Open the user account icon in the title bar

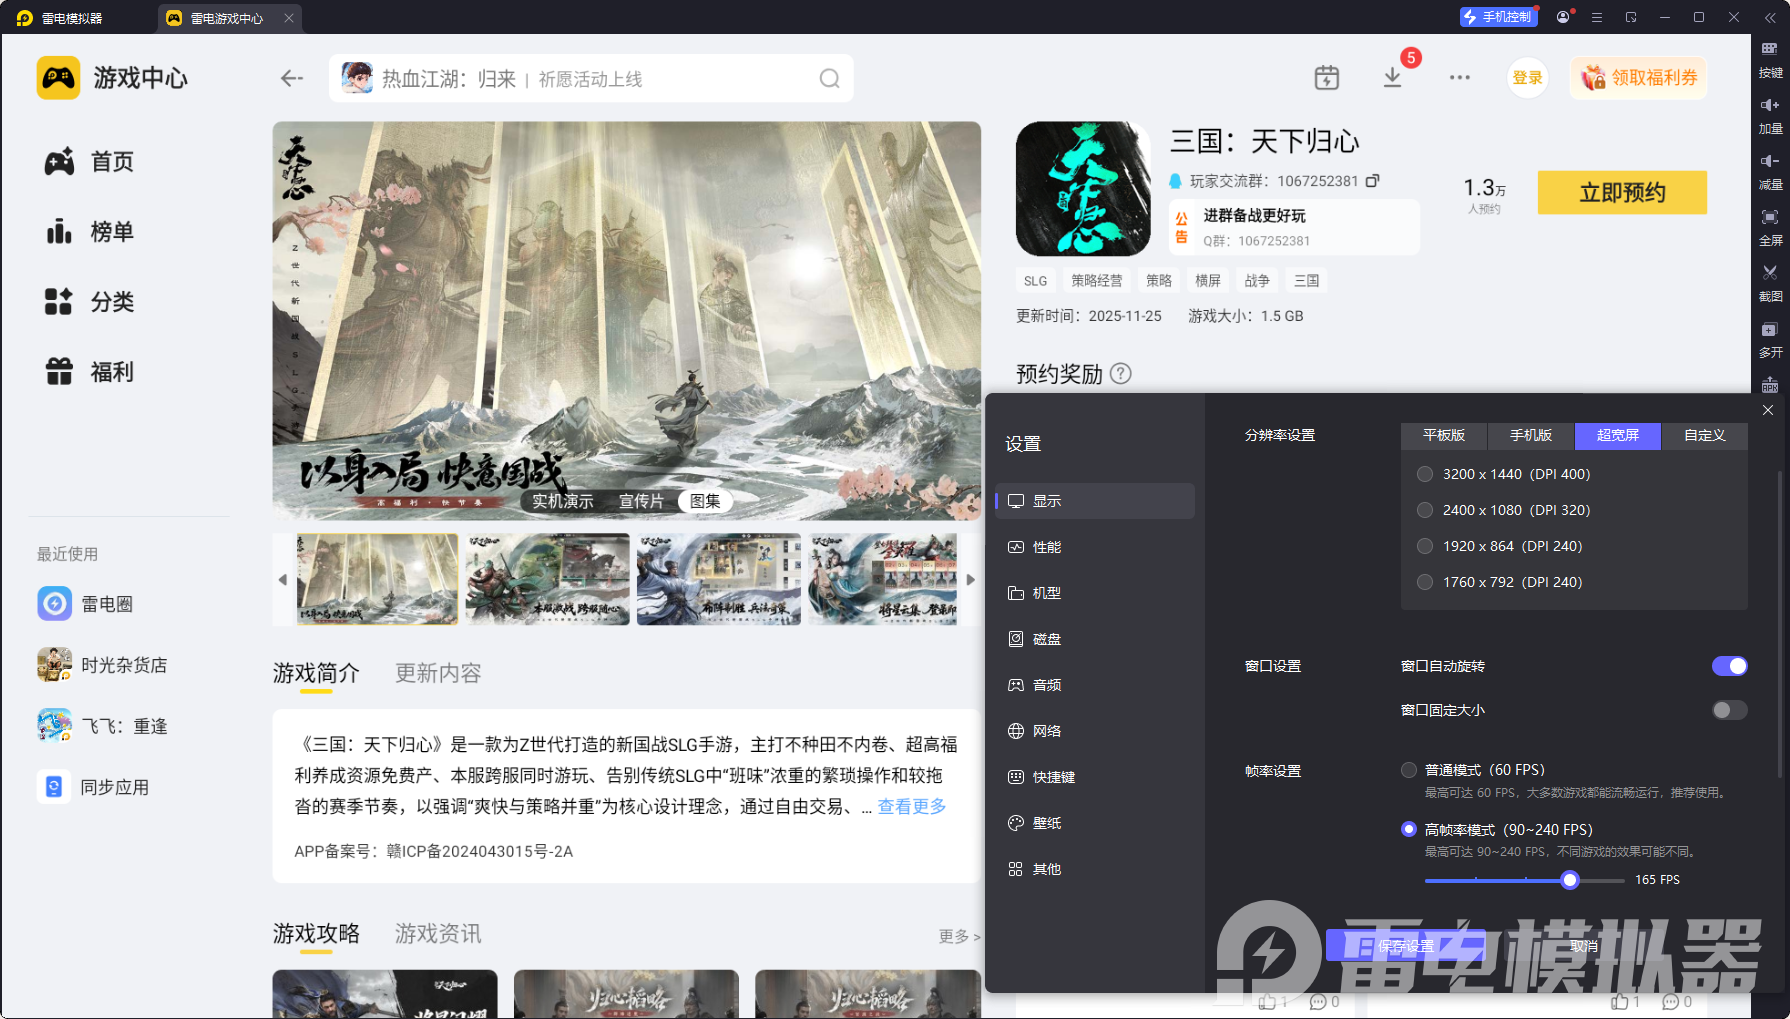pos(1563,17)
